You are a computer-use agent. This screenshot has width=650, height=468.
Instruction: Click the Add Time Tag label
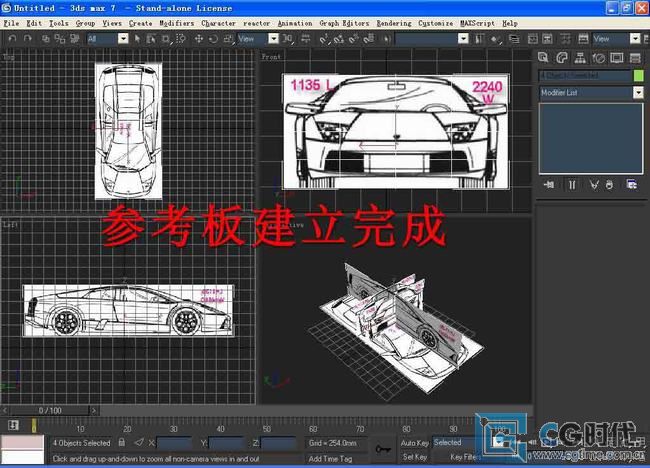tap(330, 459)
